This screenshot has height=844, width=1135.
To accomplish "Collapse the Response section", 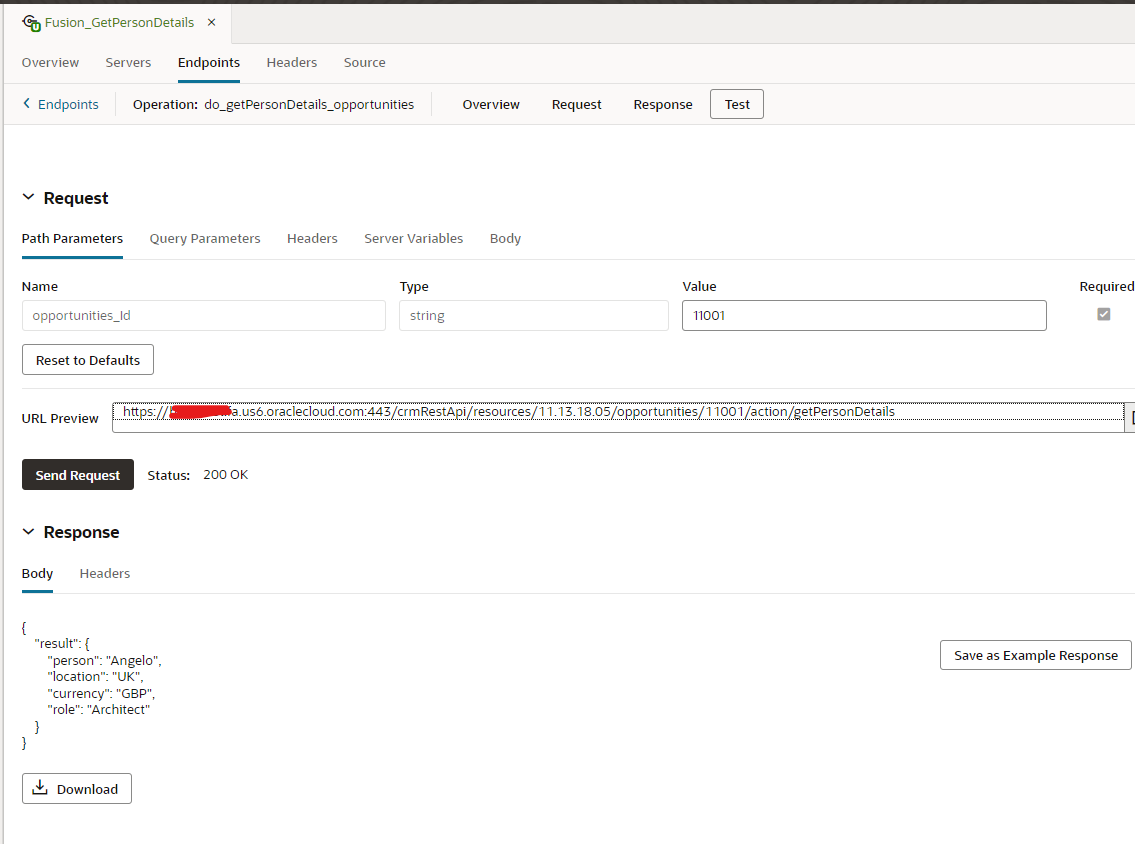I will pos(28,532).
